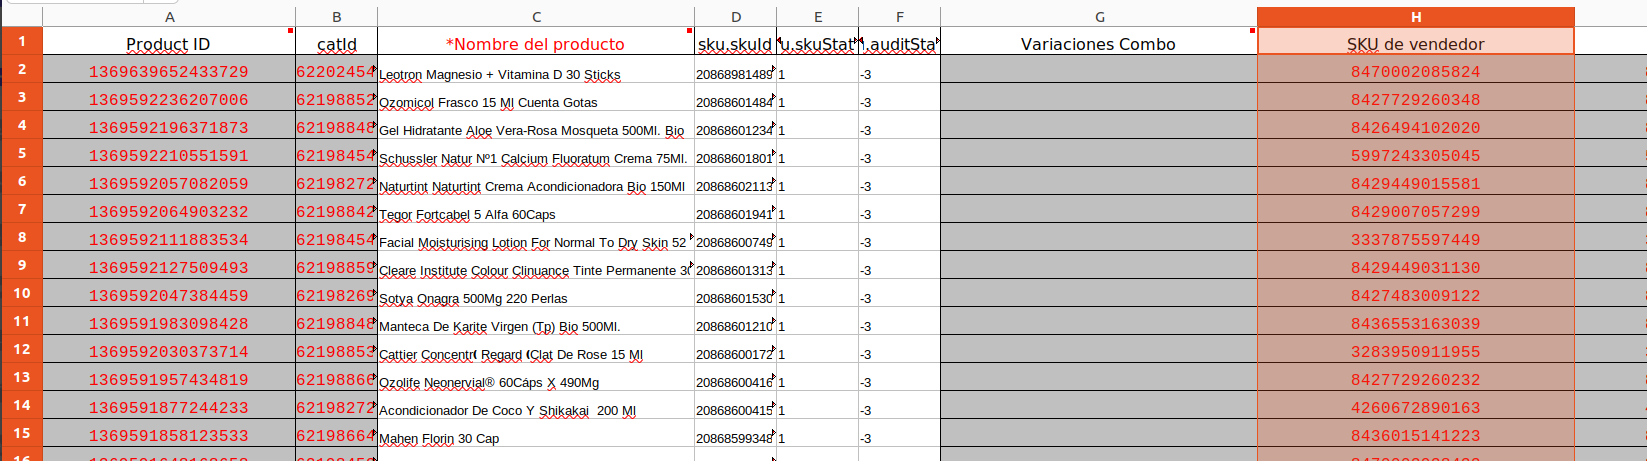This screenshot has height=461, width=1647.
Task: Select row 1 header
Action: [x=21, y=41]
